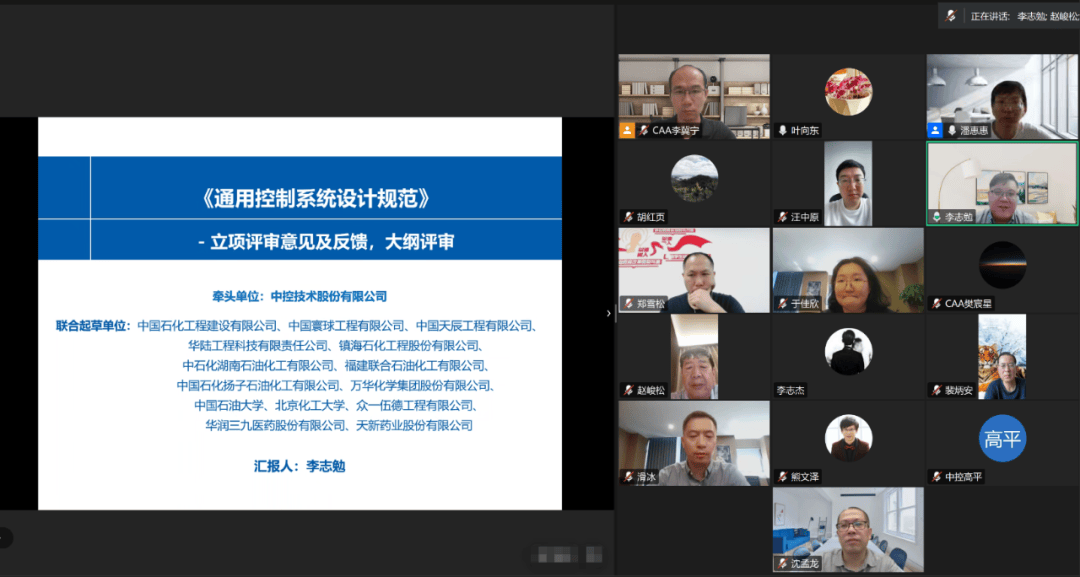Viewport: 1080px width, 577px height.
Task: Click the slide title 《通用控制系统设计规范》
Action: click(315, 198)
